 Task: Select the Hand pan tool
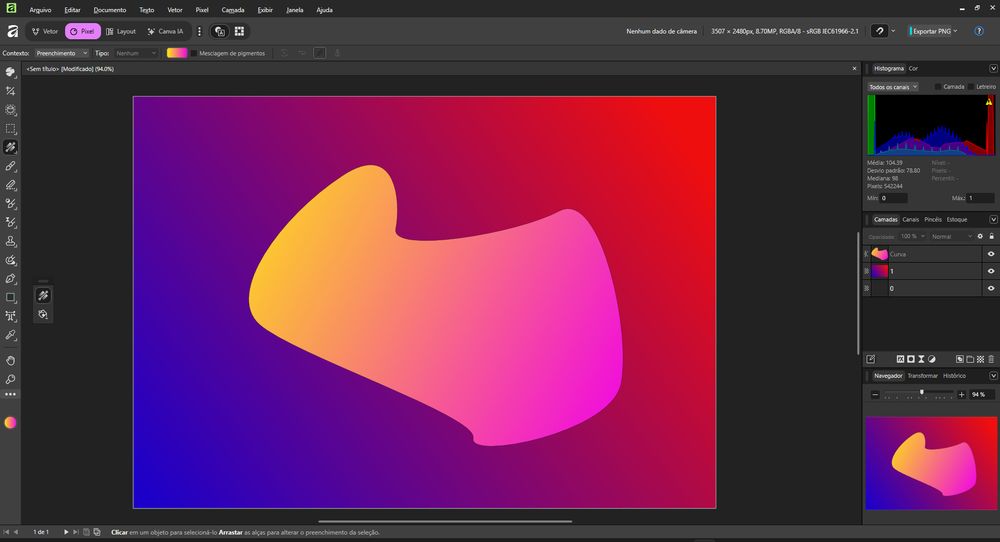[11, 360]
